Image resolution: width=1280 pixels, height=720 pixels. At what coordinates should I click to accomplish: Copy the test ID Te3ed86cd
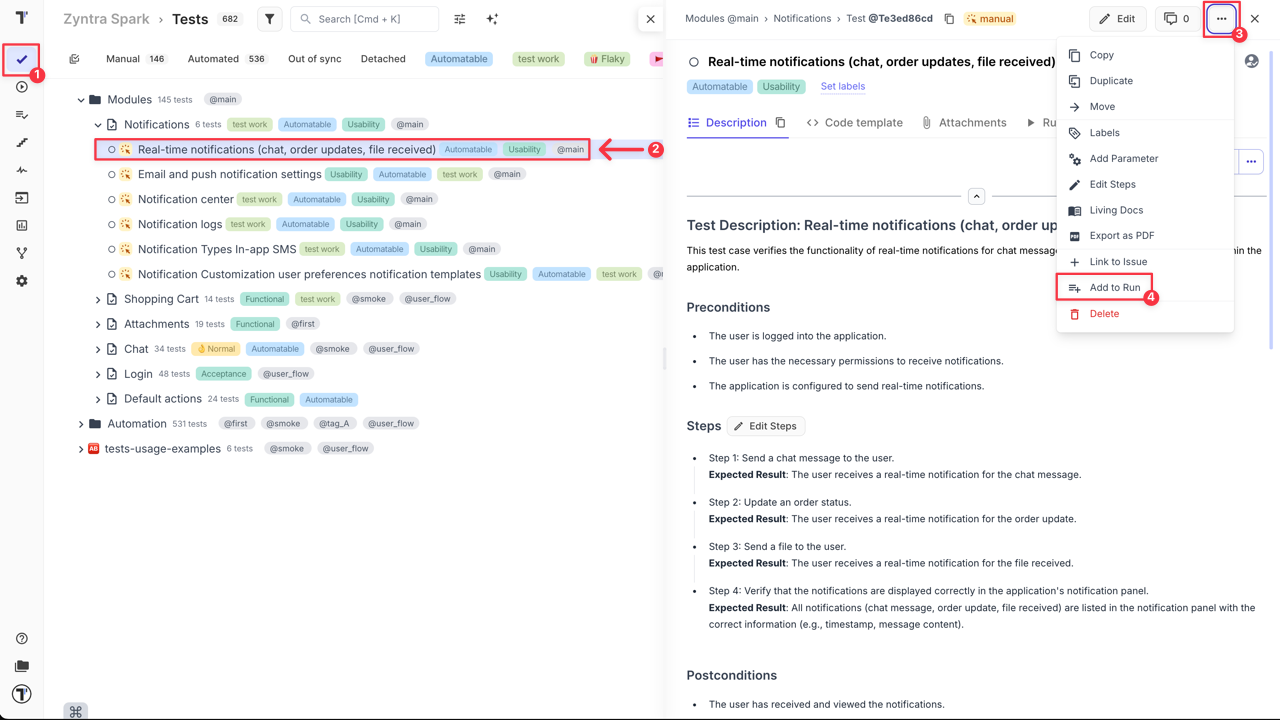pos(949,18)
